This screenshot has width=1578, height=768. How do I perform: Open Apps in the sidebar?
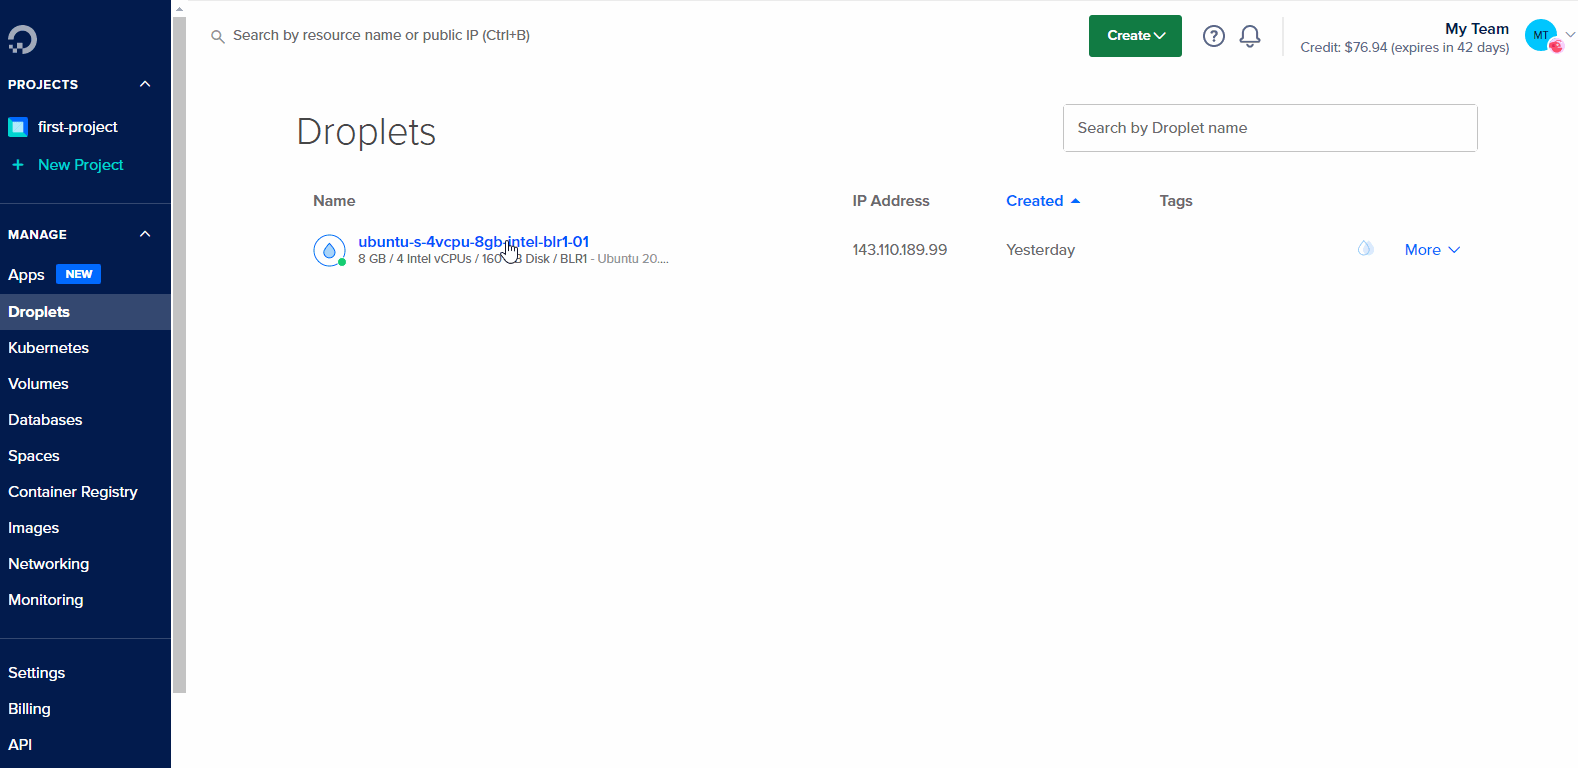coord(26,275)
